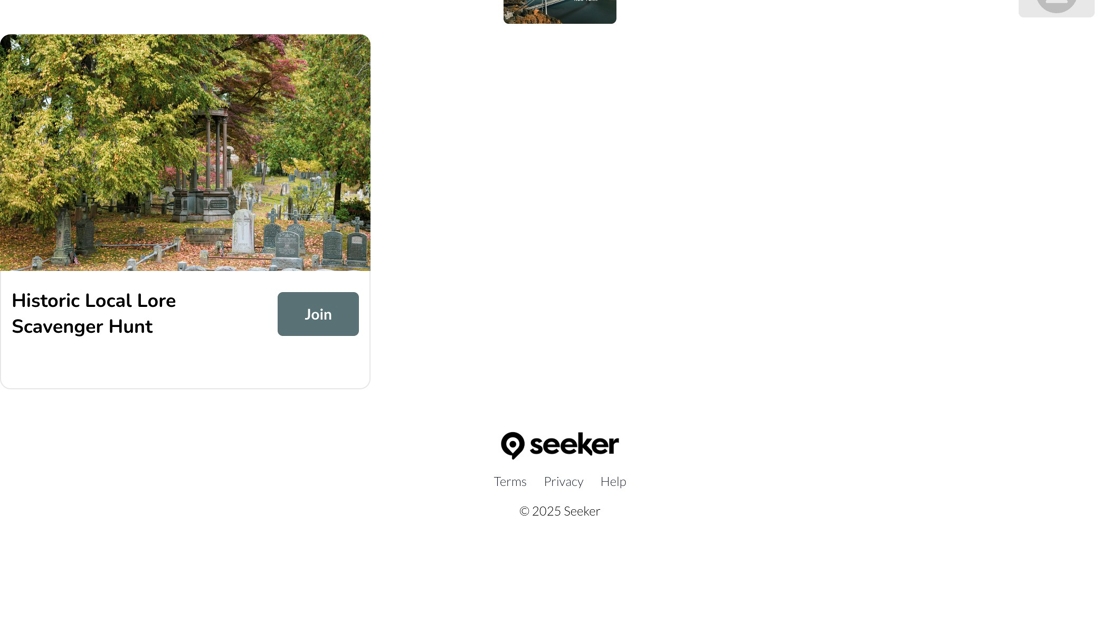
Task: Open the Terms footer link
Action: 510,481
